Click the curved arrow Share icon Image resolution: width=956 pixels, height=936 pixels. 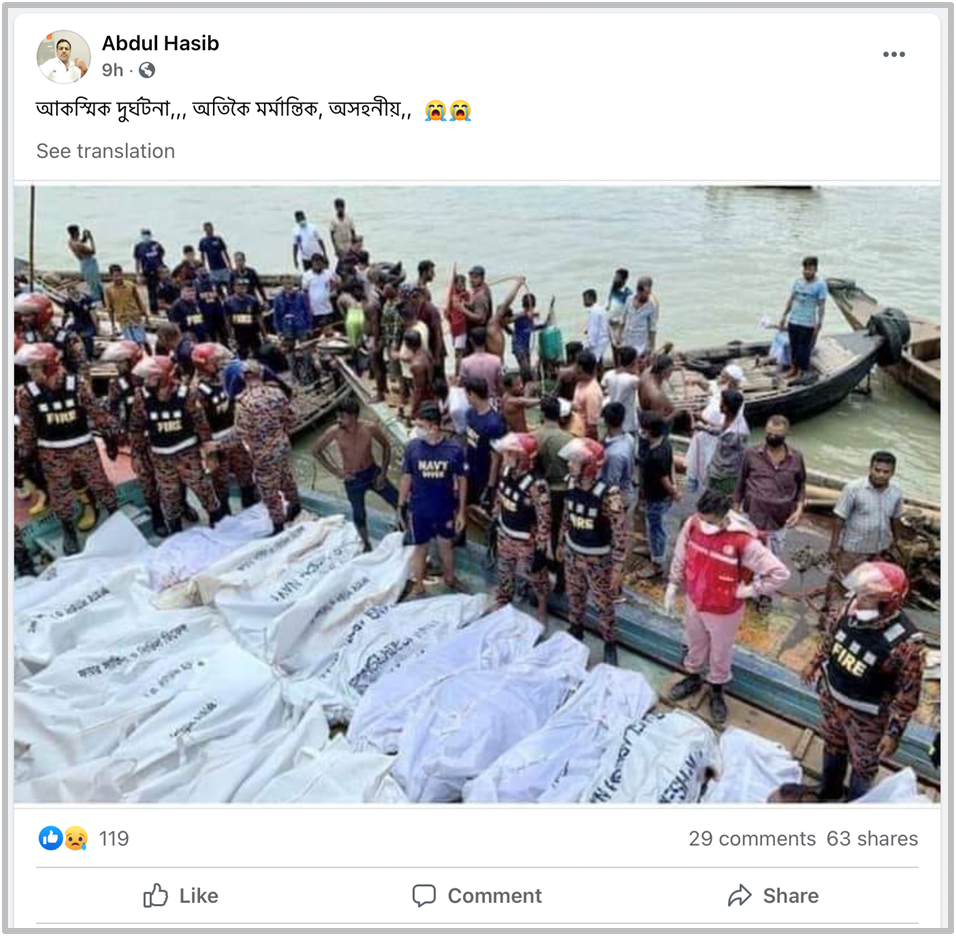click(x=740, y=895)
